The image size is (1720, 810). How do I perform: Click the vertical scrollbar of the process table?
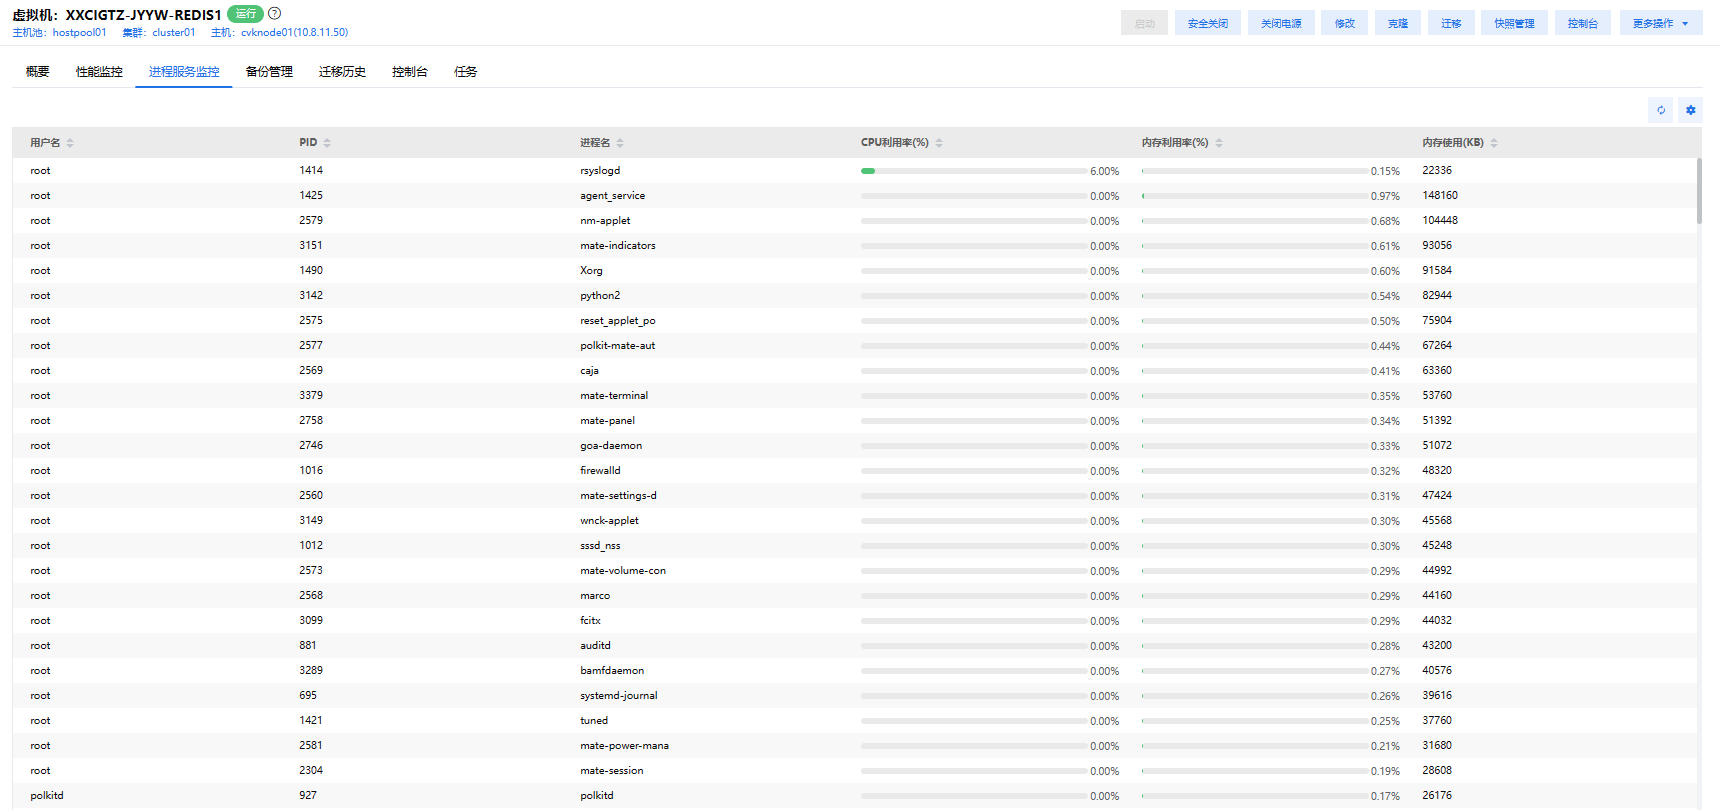pos(1699,191)
